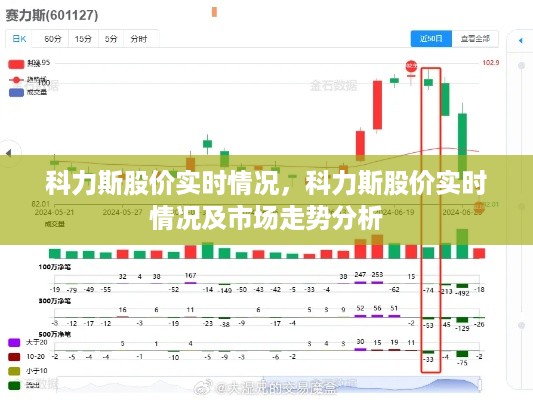The height and width of the screenshot is (400, 533).
Task: Click the 167 net value label
Action: [x=190, y=276]
